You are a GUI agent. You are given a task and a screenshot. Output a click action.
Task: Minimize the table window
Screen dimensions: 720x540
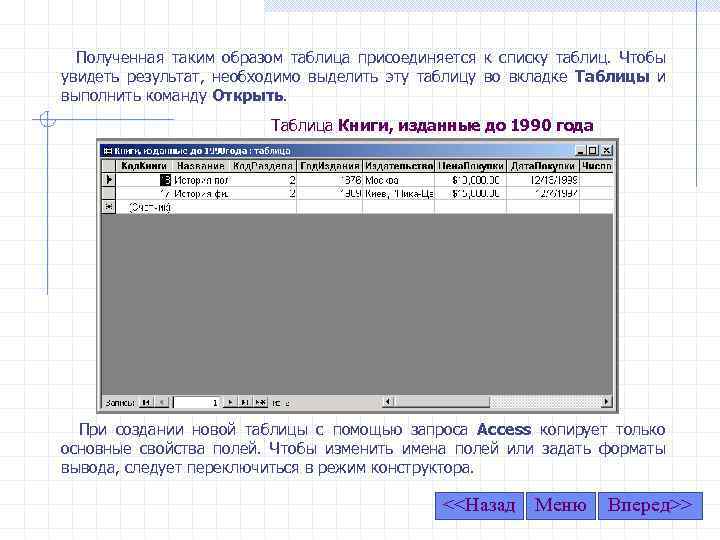(581, 151)
